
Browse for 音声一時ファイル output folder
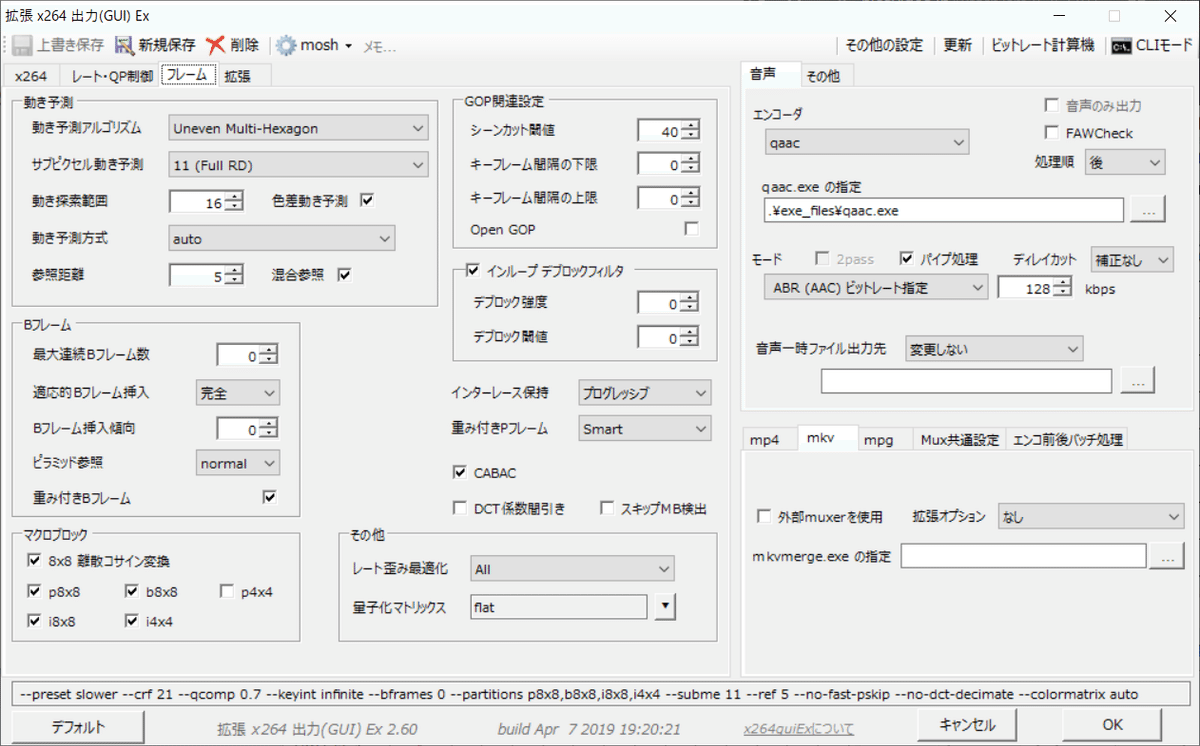click(x=1138, y=380)
